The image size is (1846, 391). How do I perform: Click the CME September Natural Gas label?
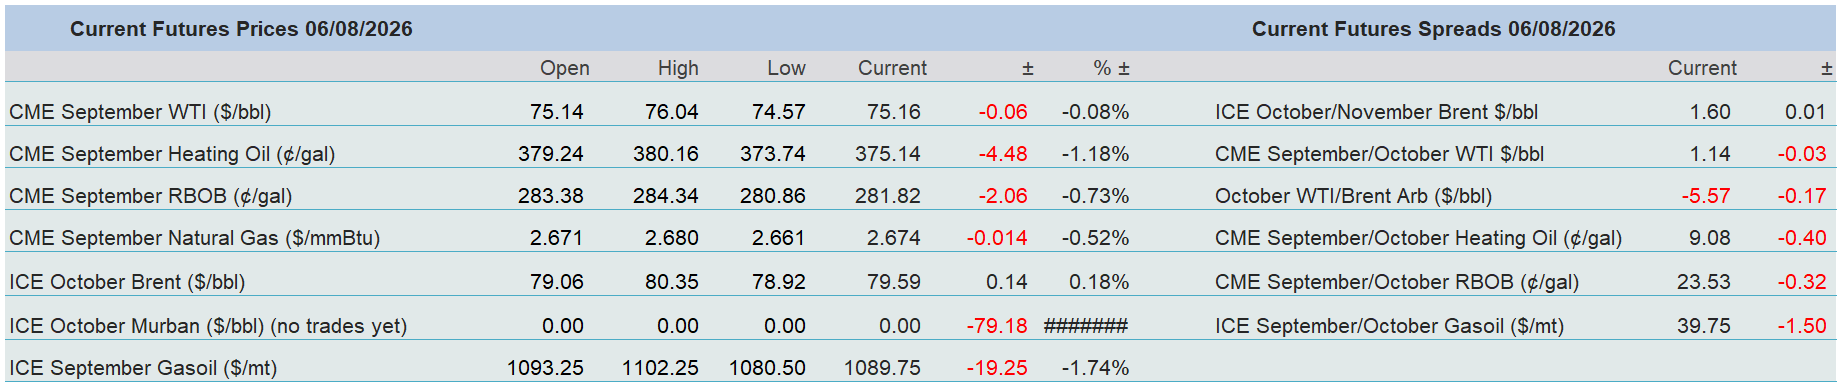194,238
